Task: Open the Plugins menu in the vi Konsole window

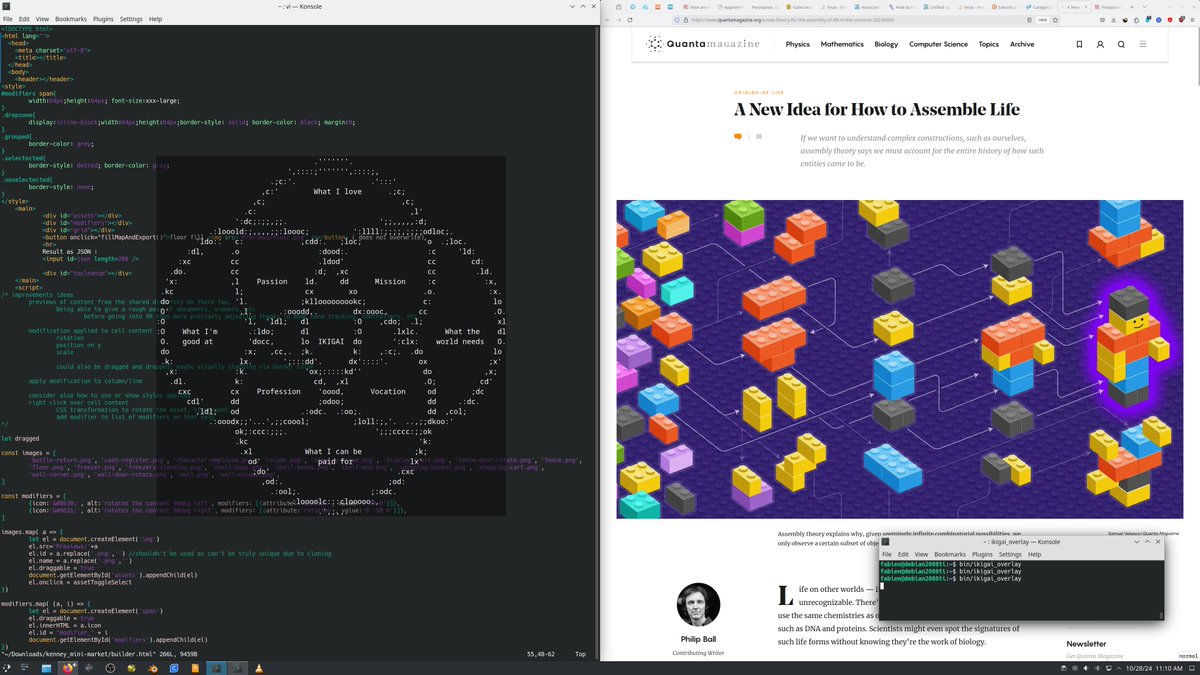Action: [103, 19]
